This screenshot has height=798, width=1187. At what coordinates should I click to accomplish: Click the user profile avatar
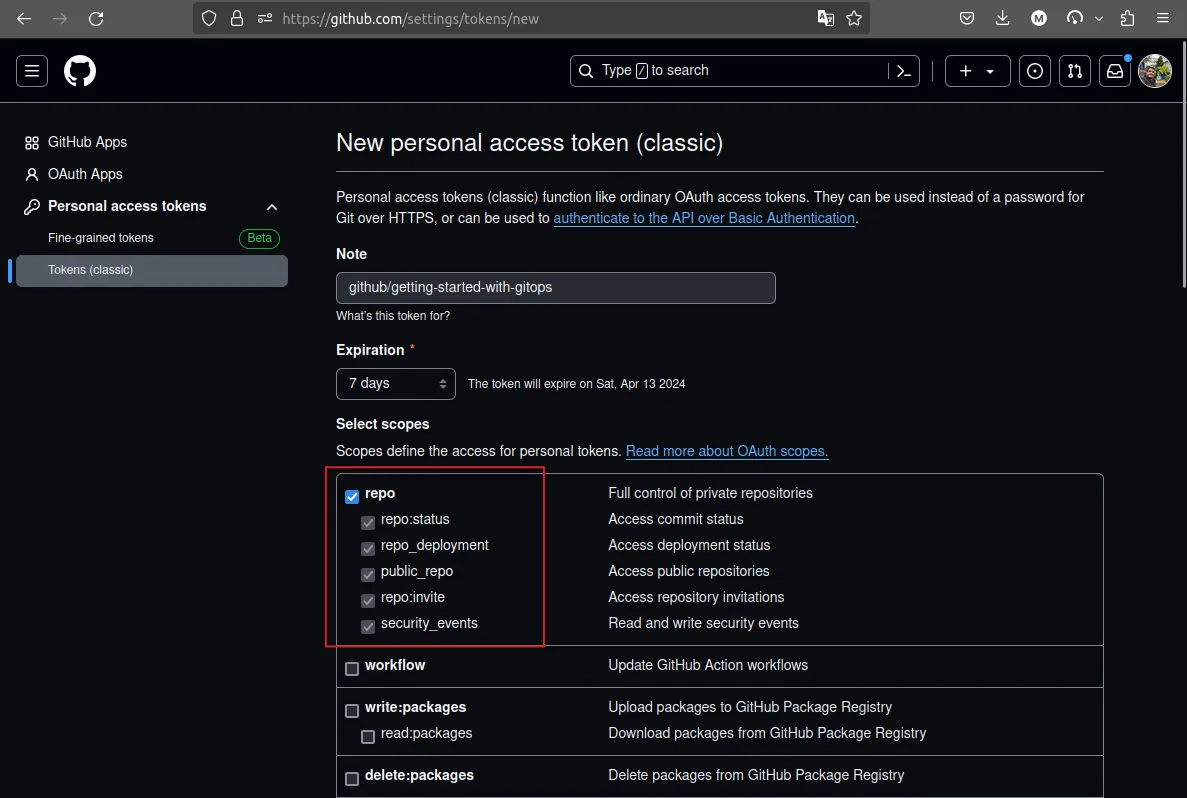(1155, 71)
